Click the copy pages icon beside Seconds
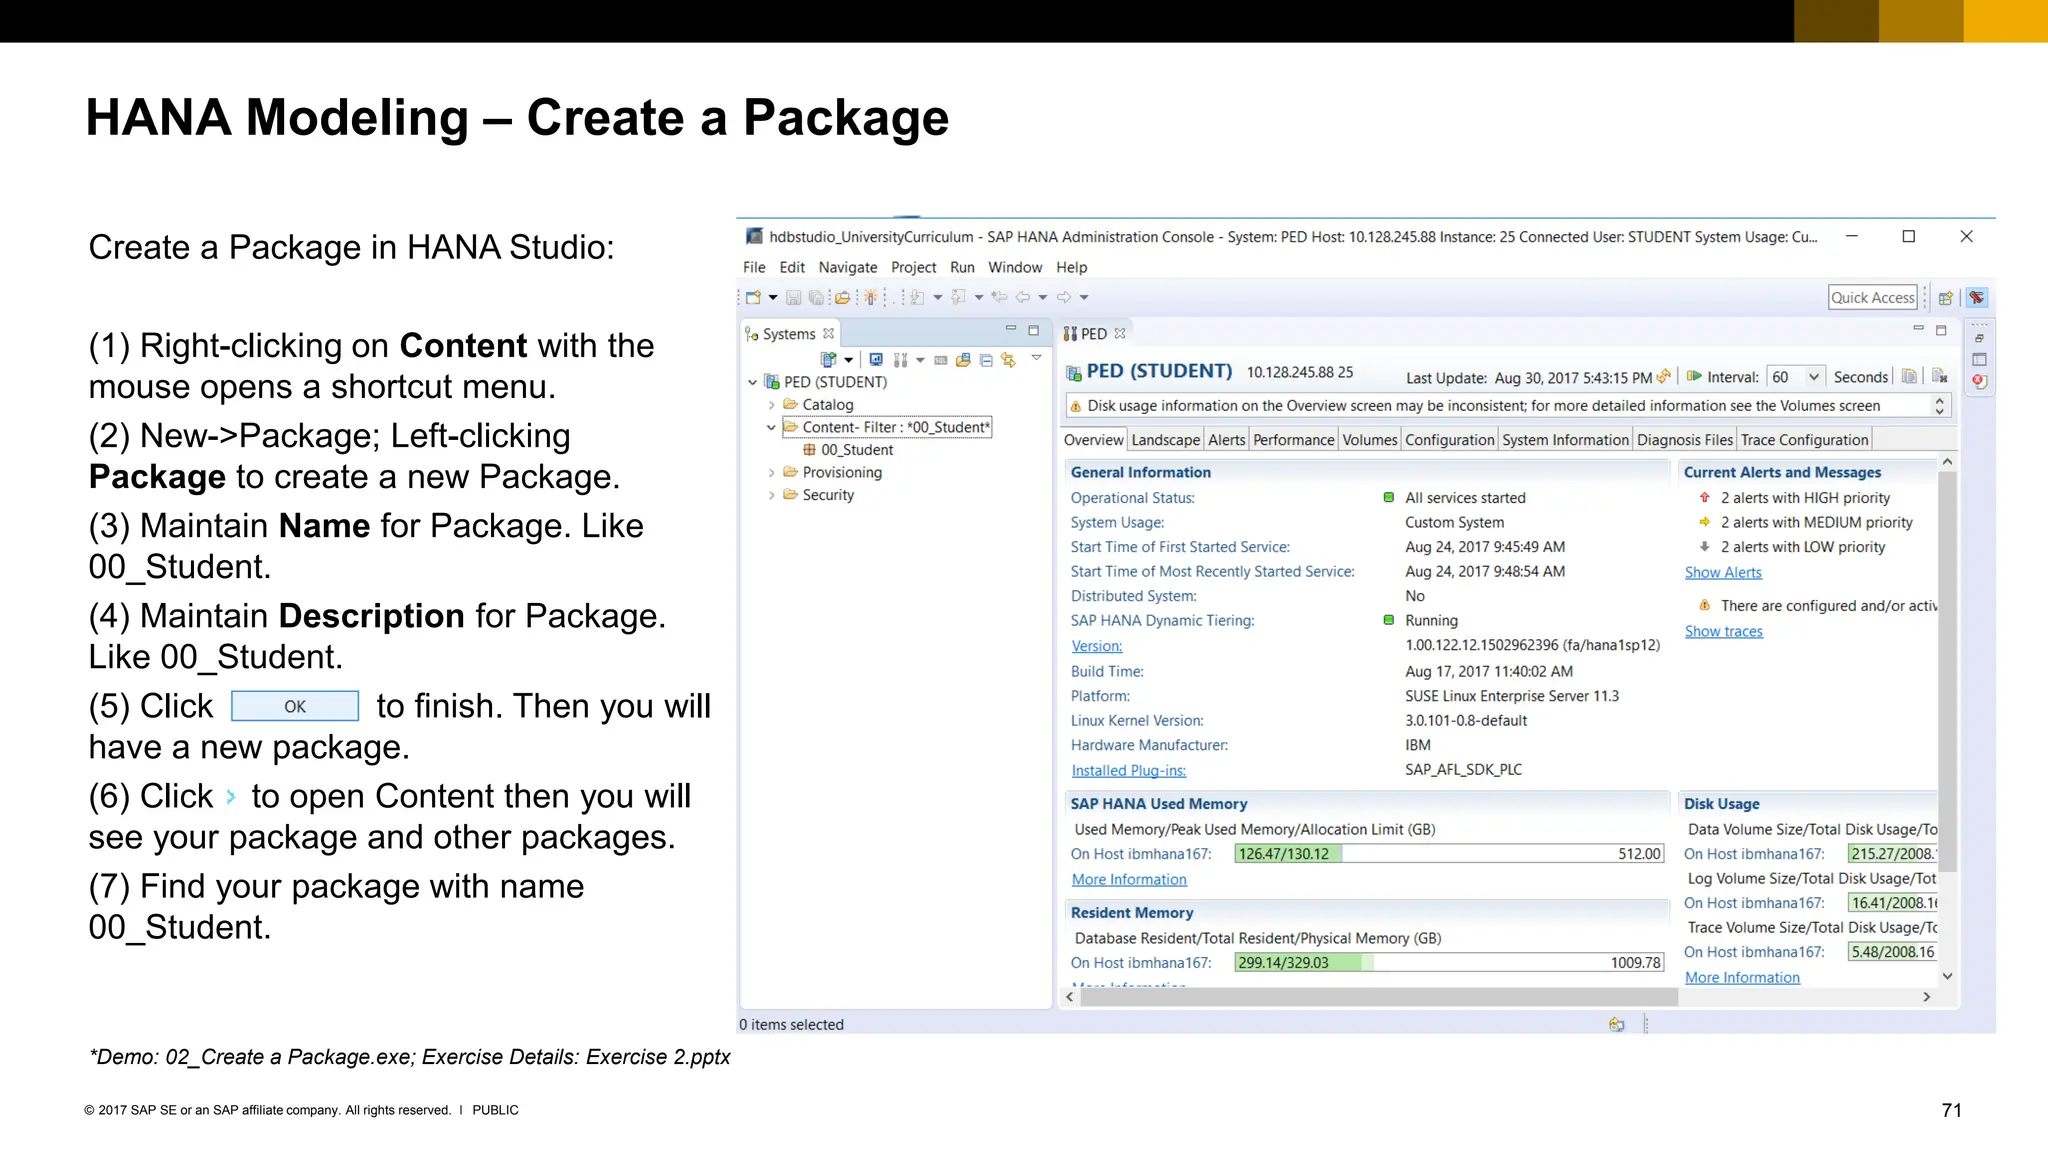 [1909, 376]
